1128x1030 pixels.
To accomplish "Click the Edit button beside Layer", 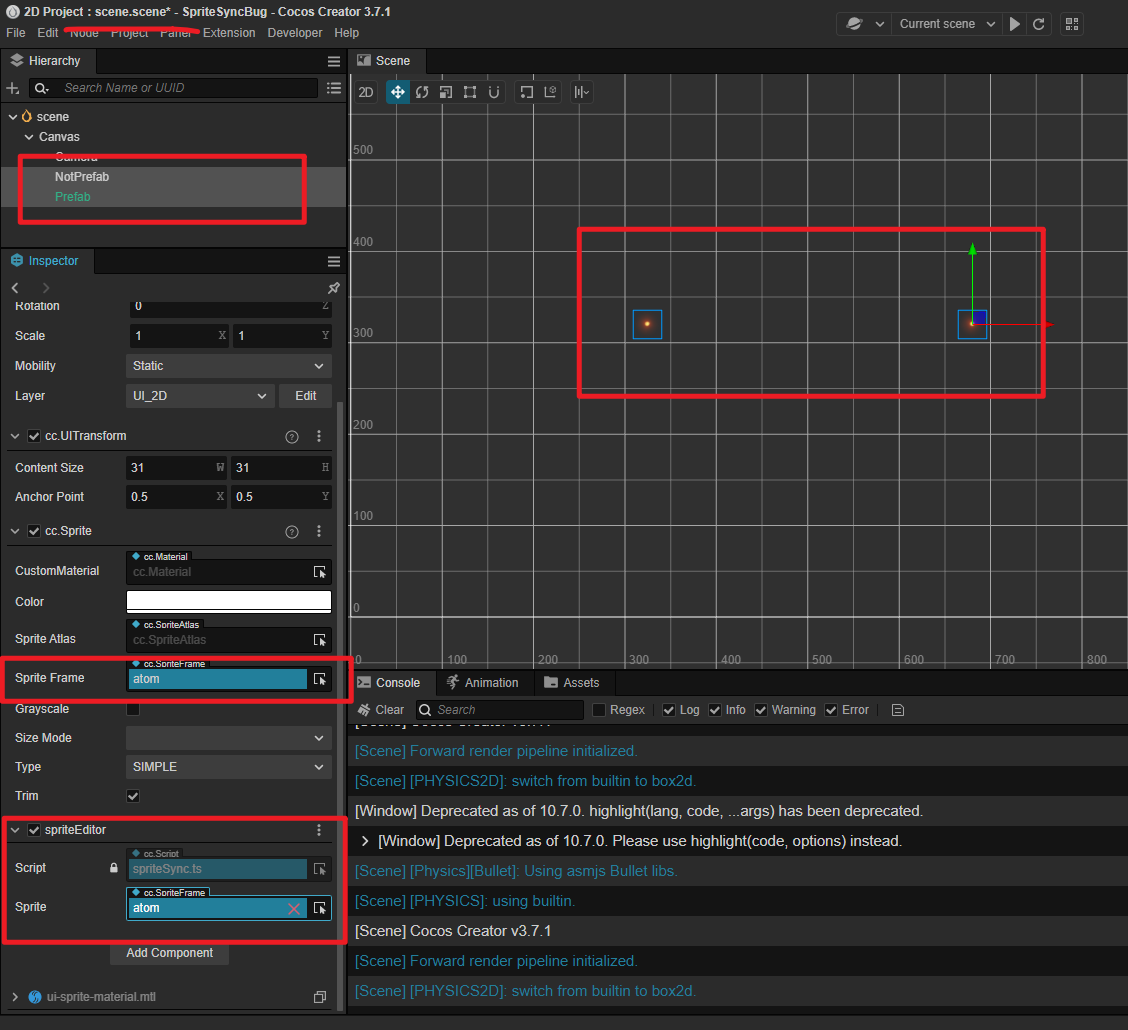I will coord(305,396).
